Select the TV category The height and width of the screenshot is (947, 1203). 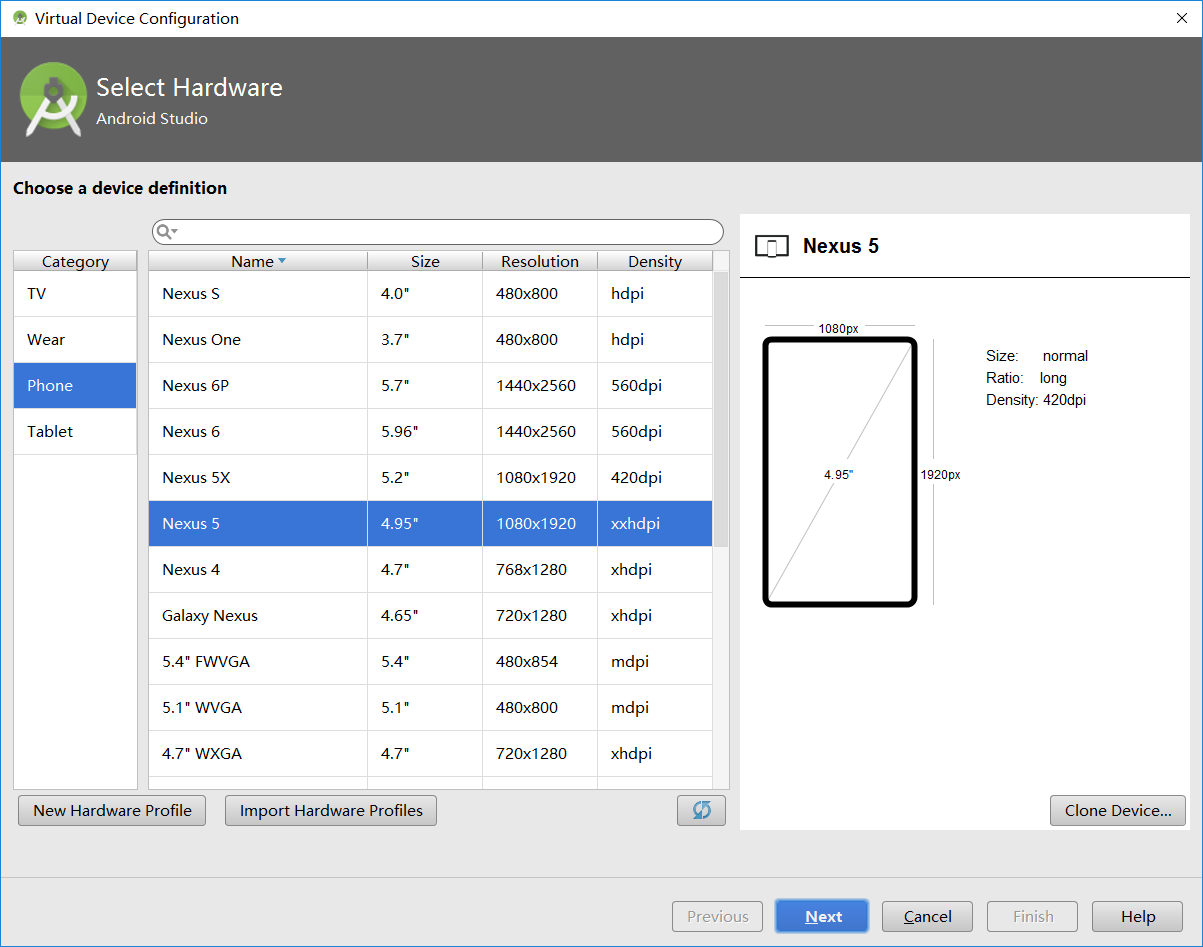[x=75, y=294]
